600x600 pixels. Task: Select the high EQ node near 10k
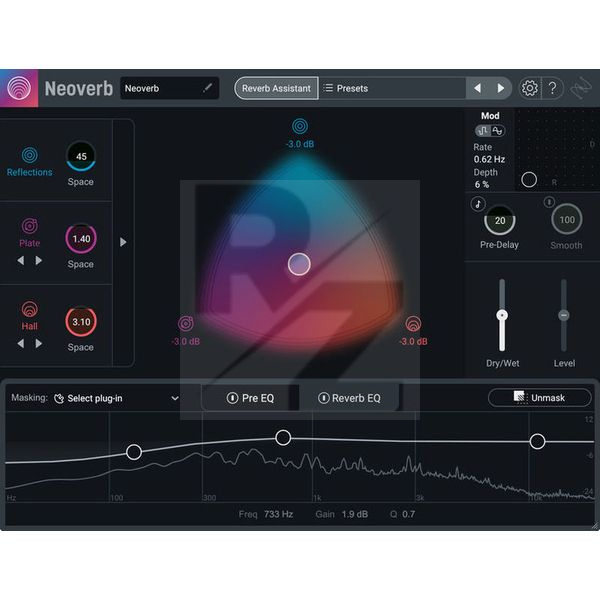click(x=537, y=441)
